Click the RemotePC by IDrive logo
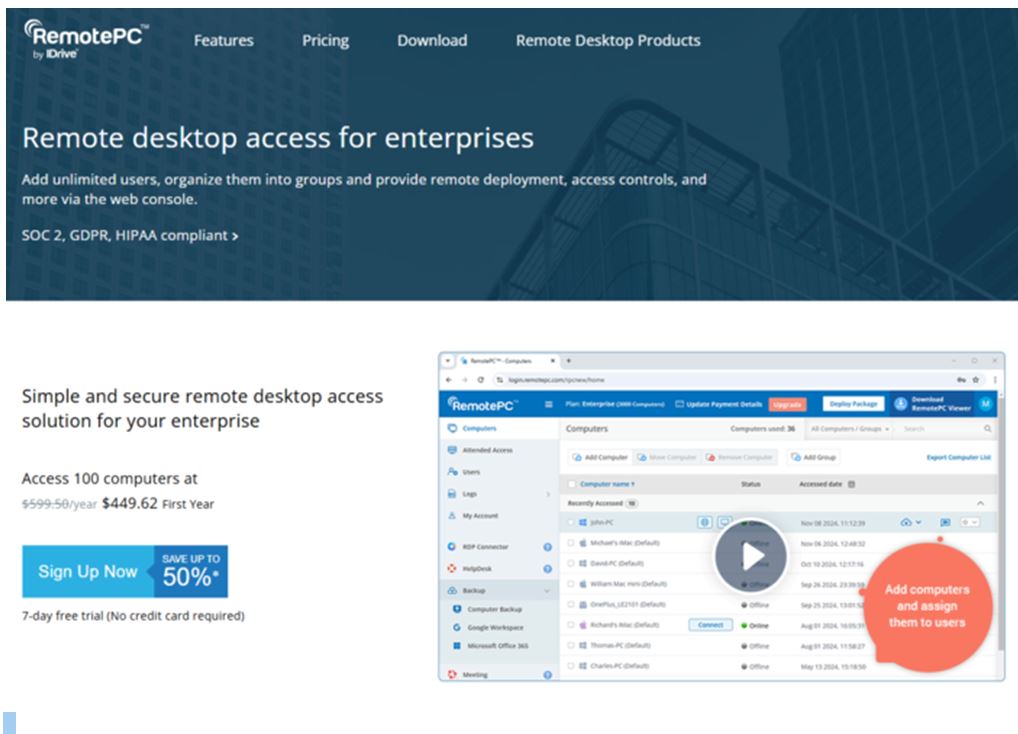This screenshot has height=734, width=1018. (85, 39)
